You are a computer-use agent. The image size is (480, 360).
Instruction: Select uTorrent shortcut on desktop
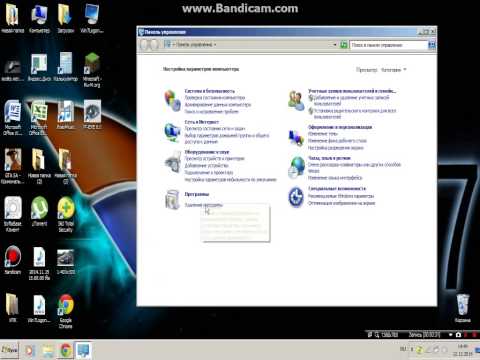click(x=39, y=211)
